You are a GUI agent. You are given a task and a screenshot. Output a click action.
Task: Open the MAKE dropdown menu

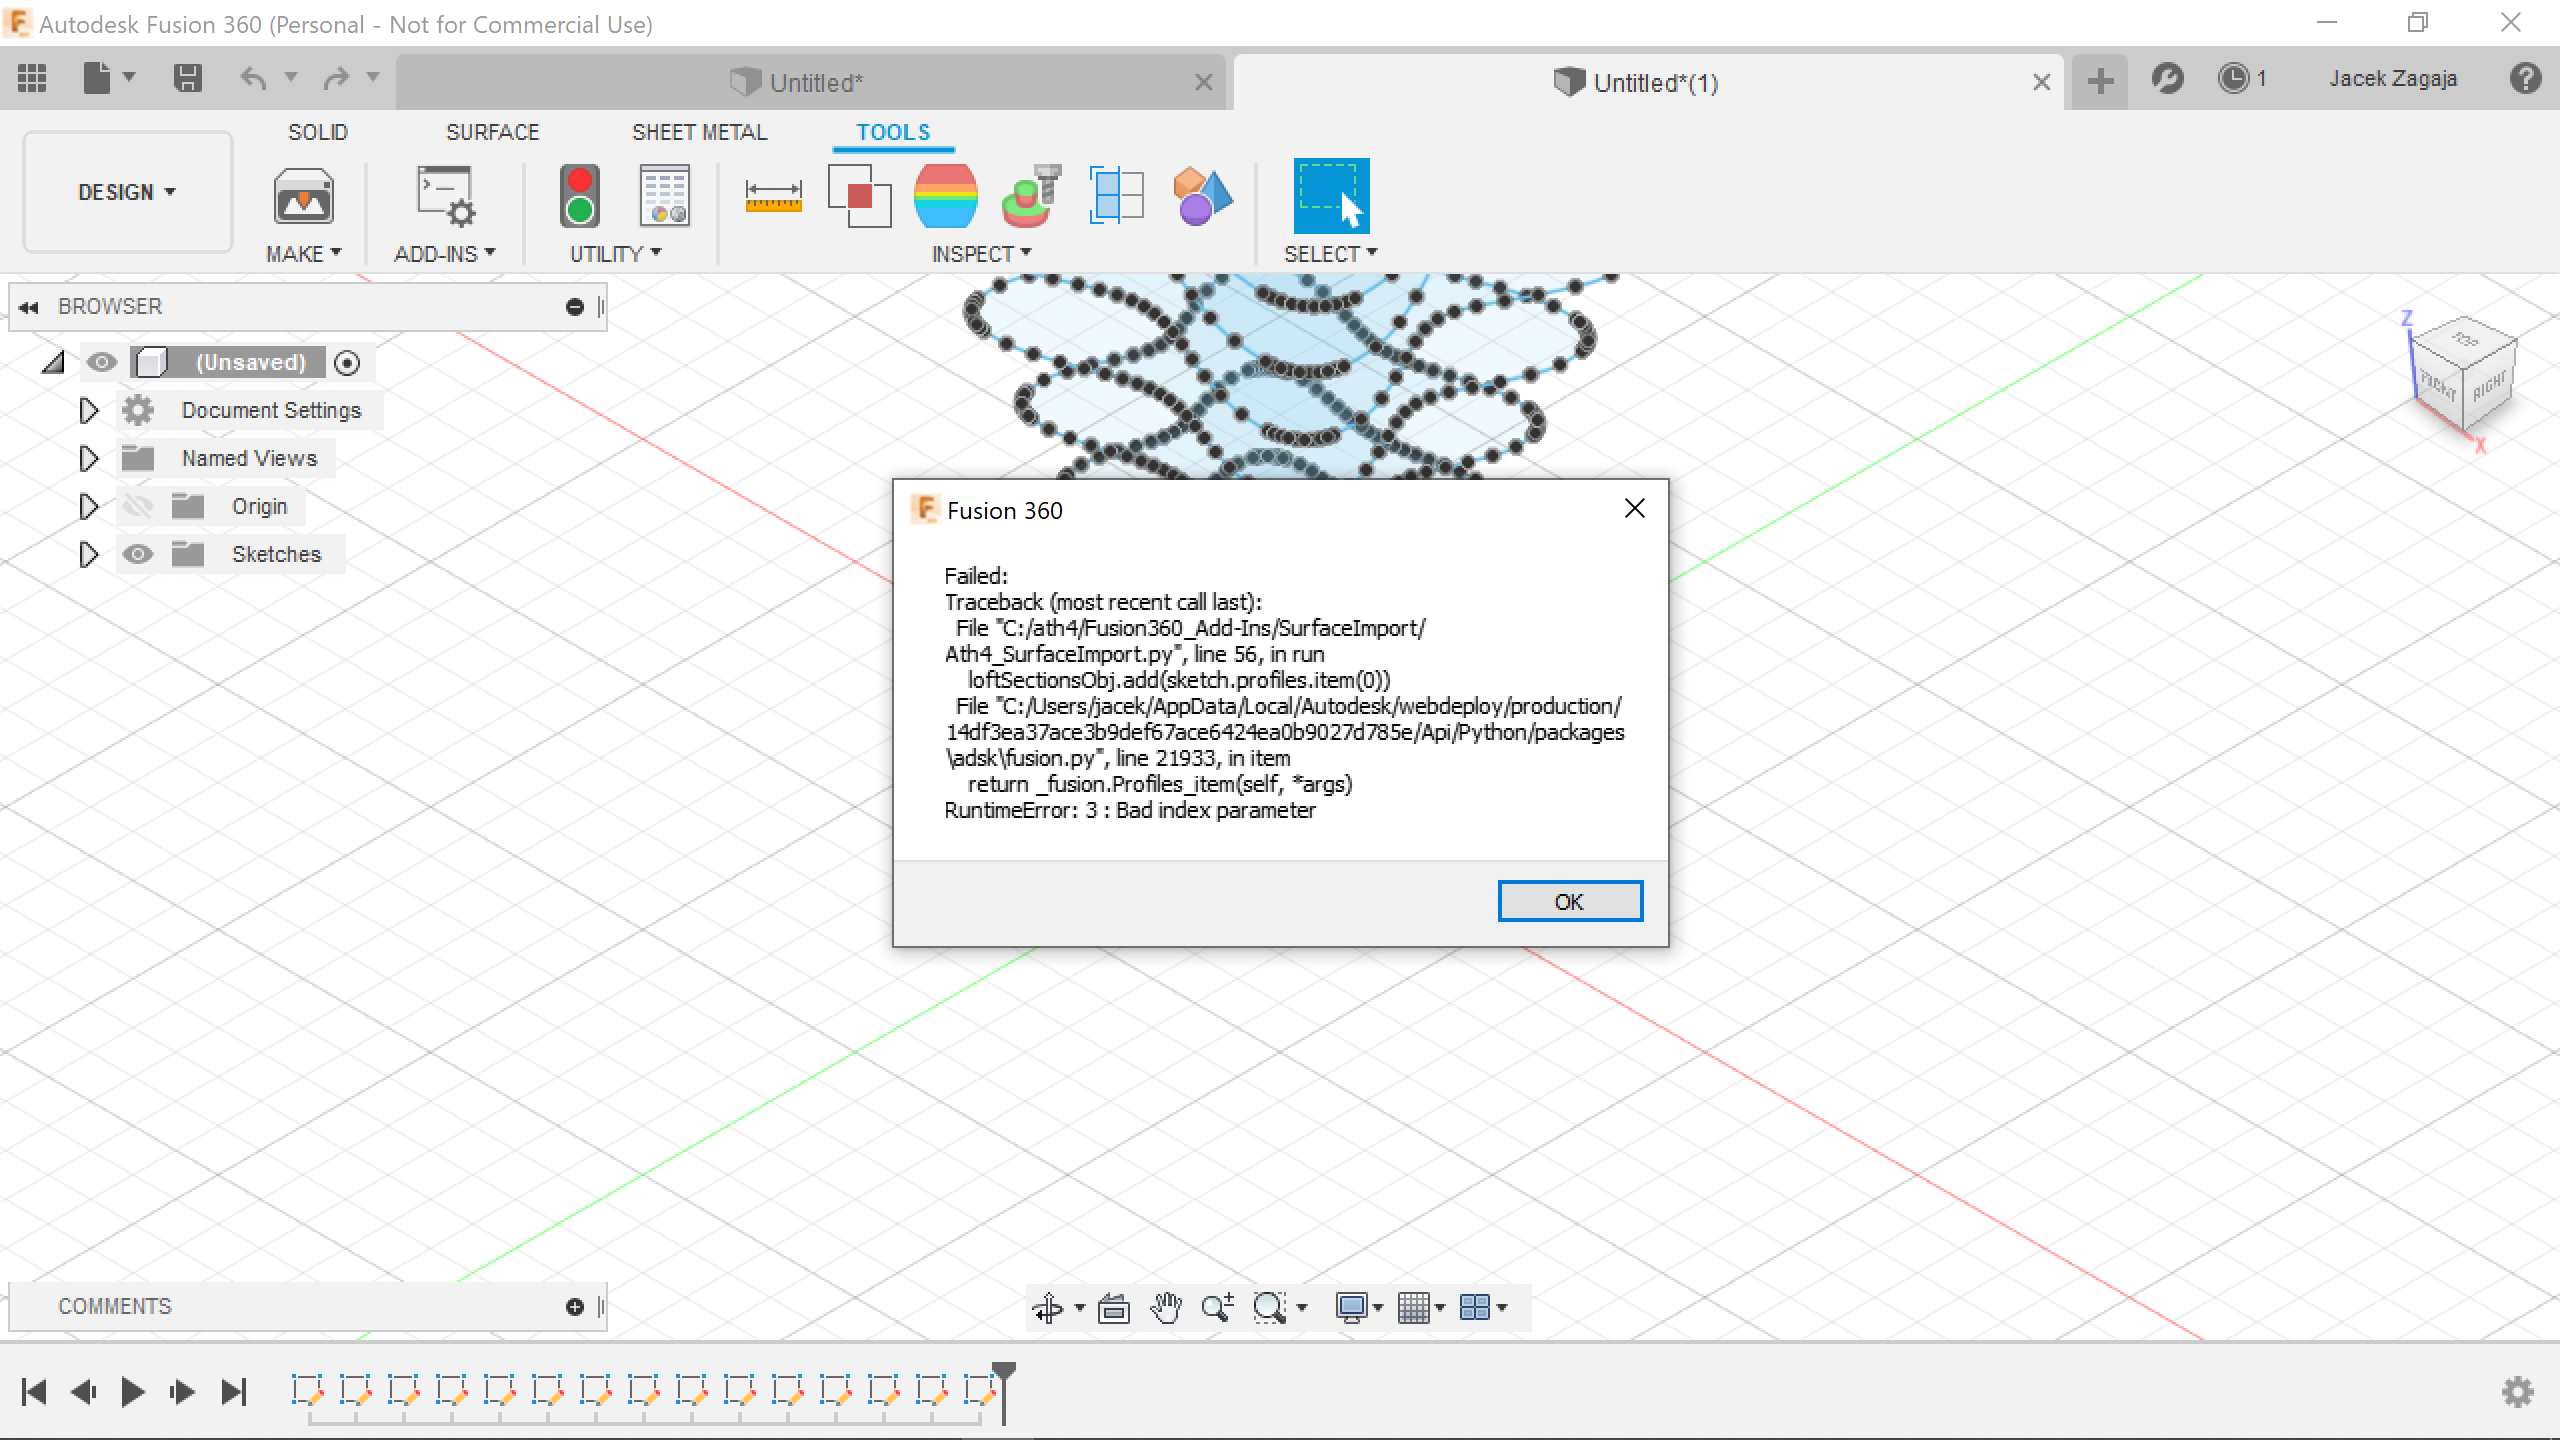coord(303,254)
